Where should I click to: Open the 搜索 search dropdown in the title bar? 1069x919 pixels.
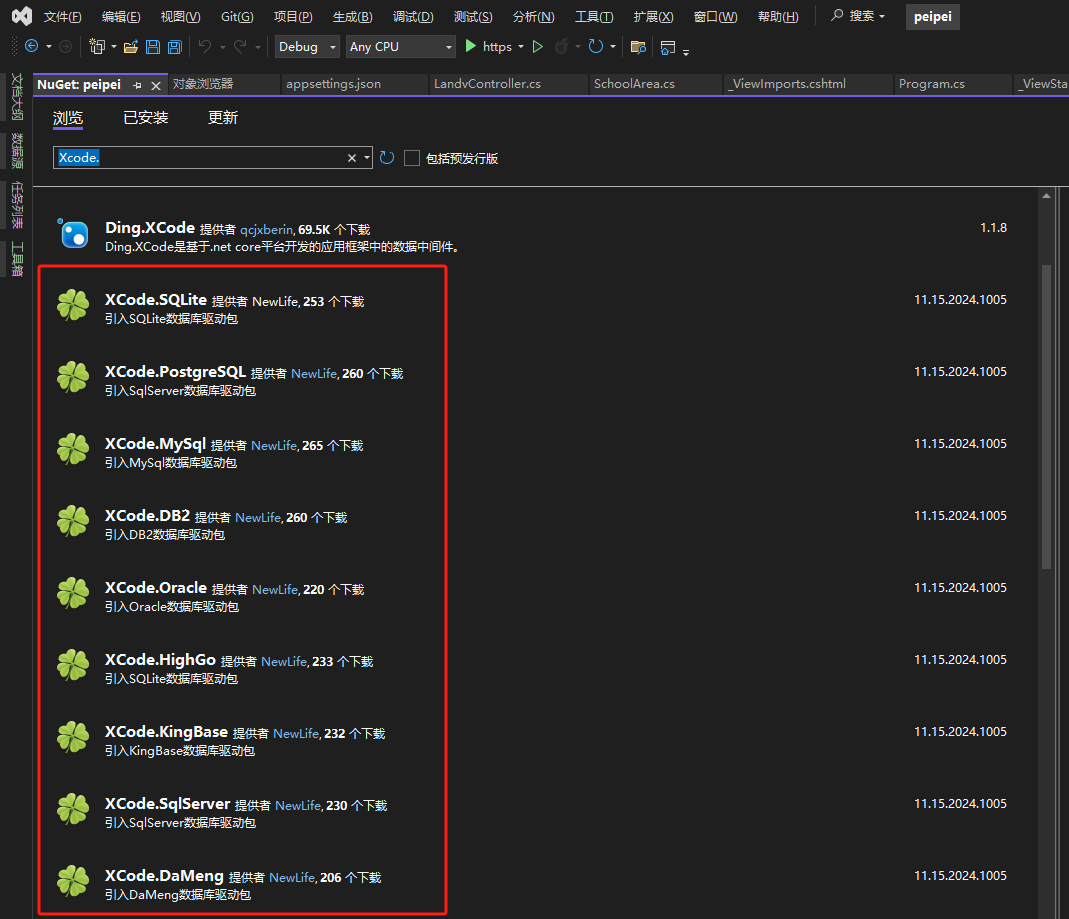tap(858, 16)
